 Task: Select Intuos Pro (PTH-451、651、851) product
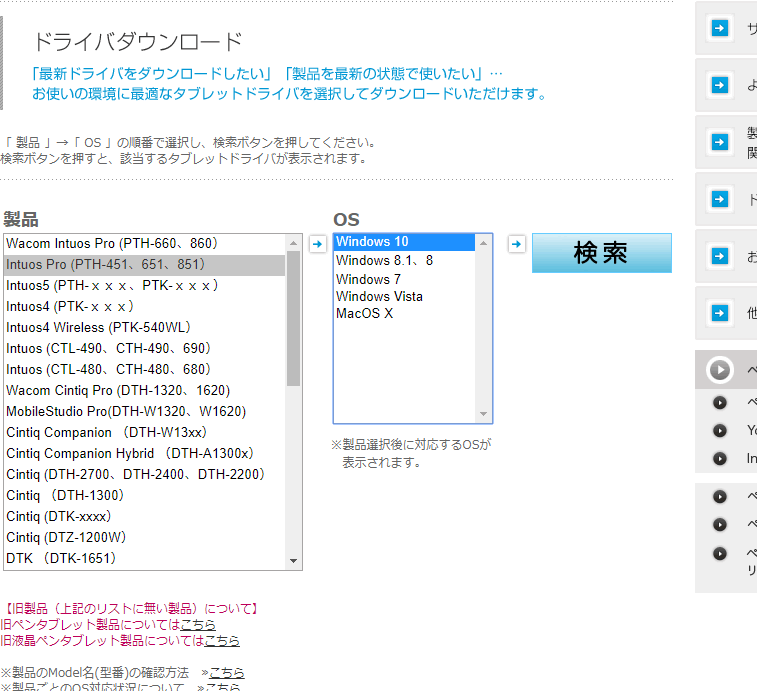[x=144, y=265]
